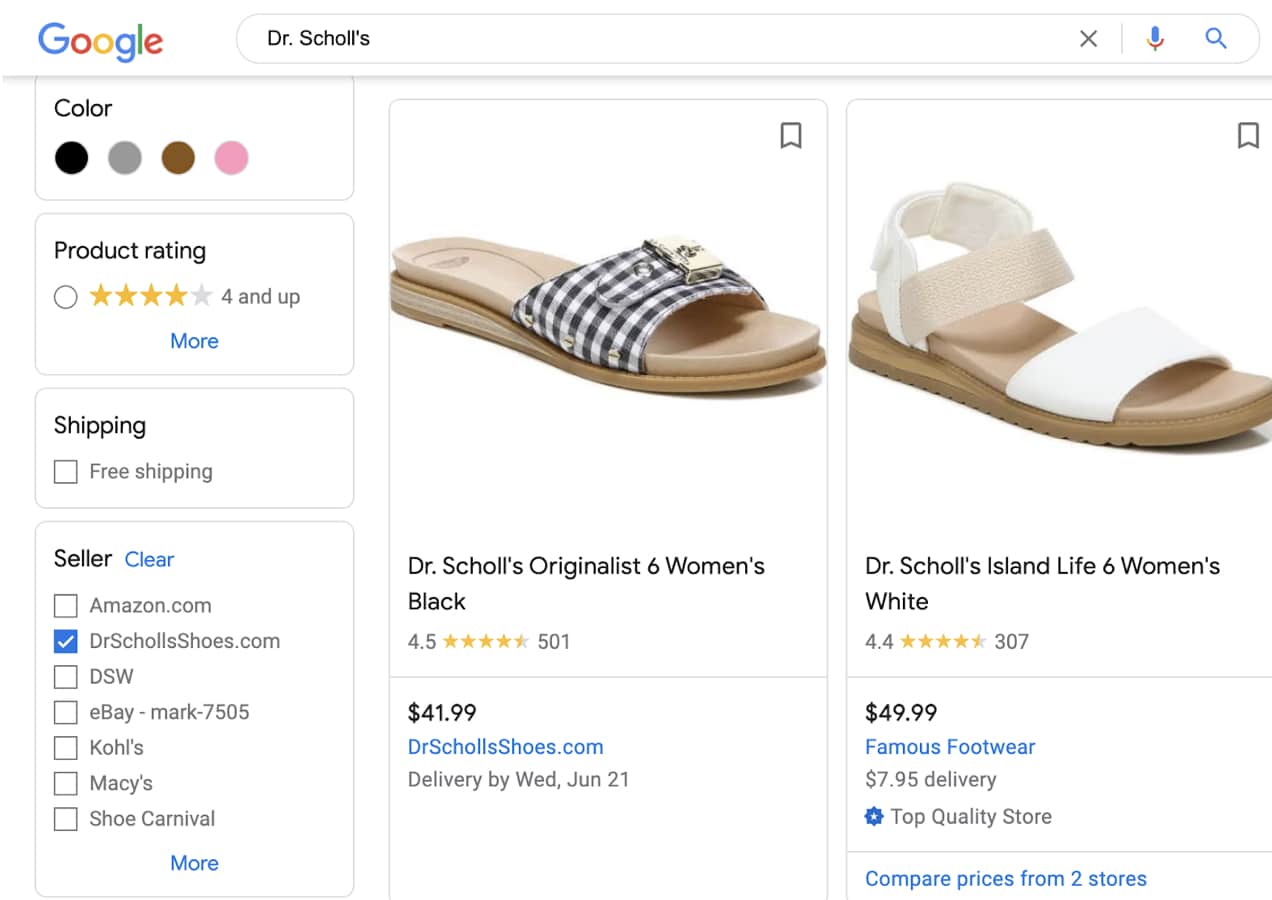Check the Kohl's seller checkbox
This screenshot has width=1272, height=900.
coord(65,747)
